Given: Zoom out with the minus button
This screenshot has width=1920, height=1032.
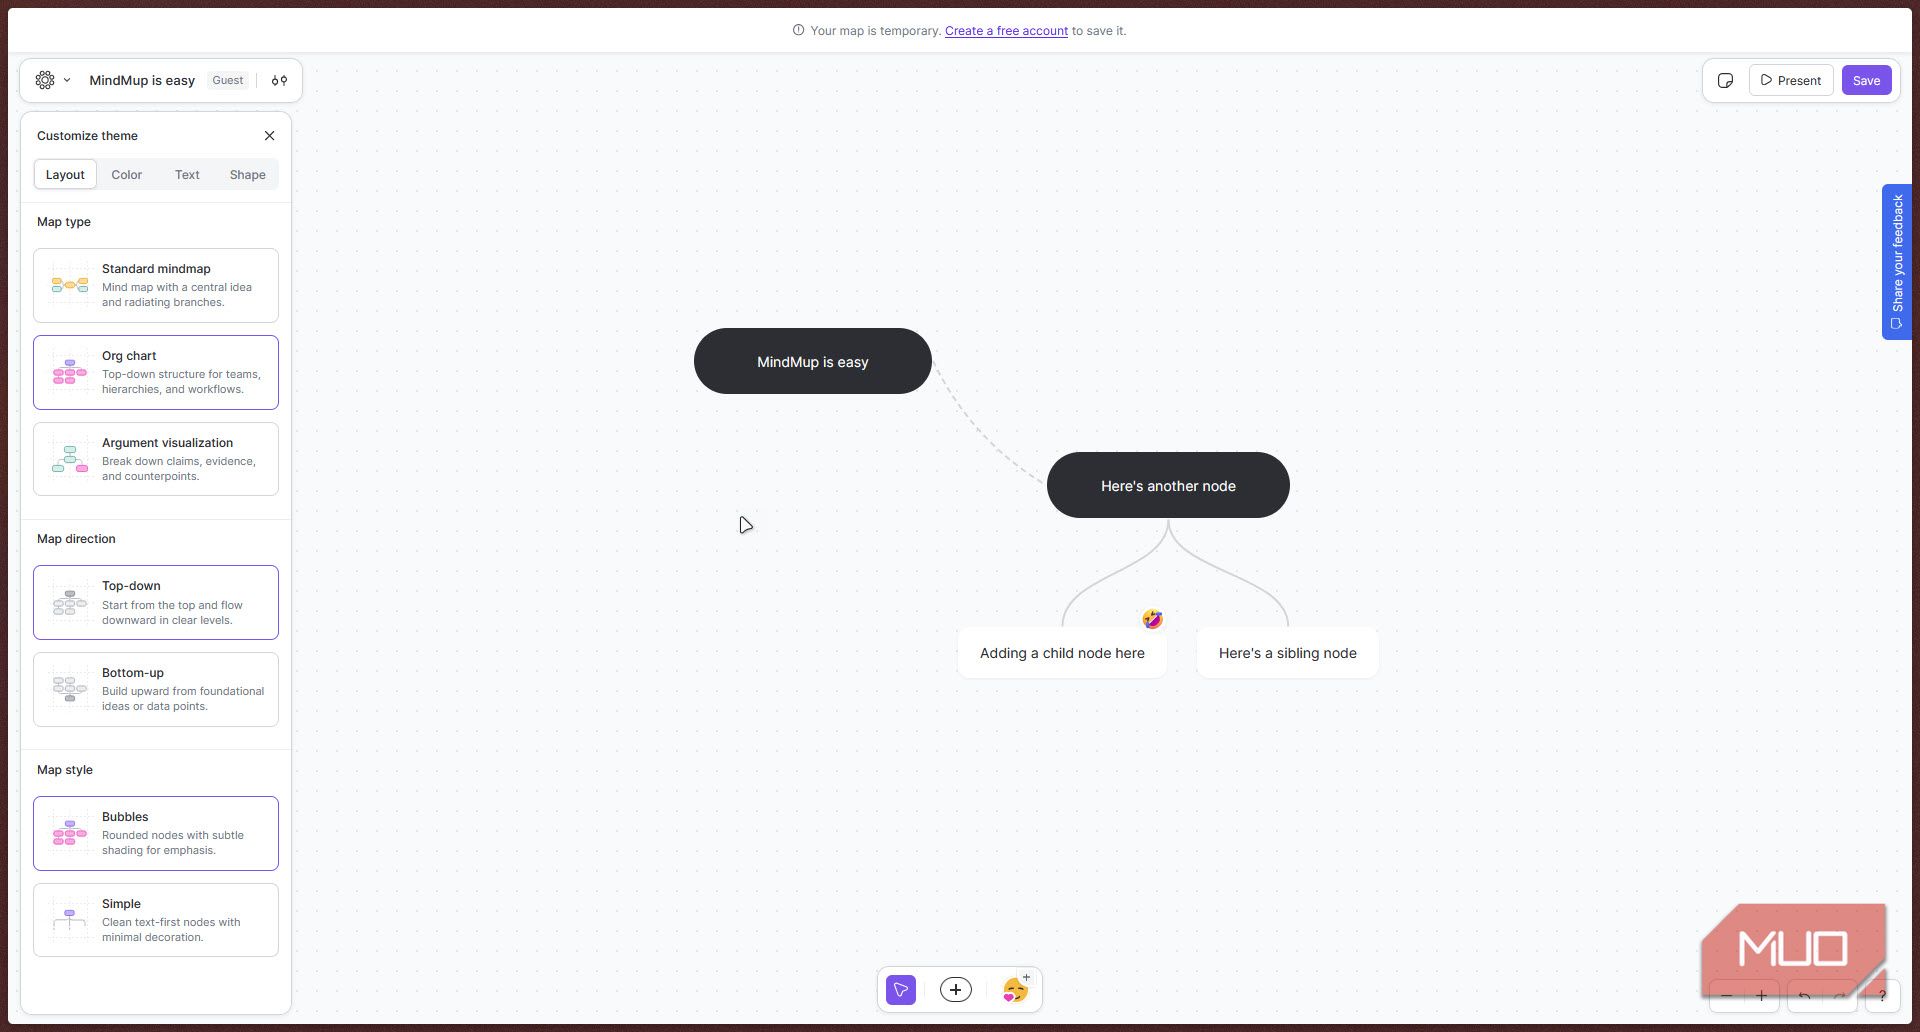Looking at the screenshot, I should coord(1726,996).
